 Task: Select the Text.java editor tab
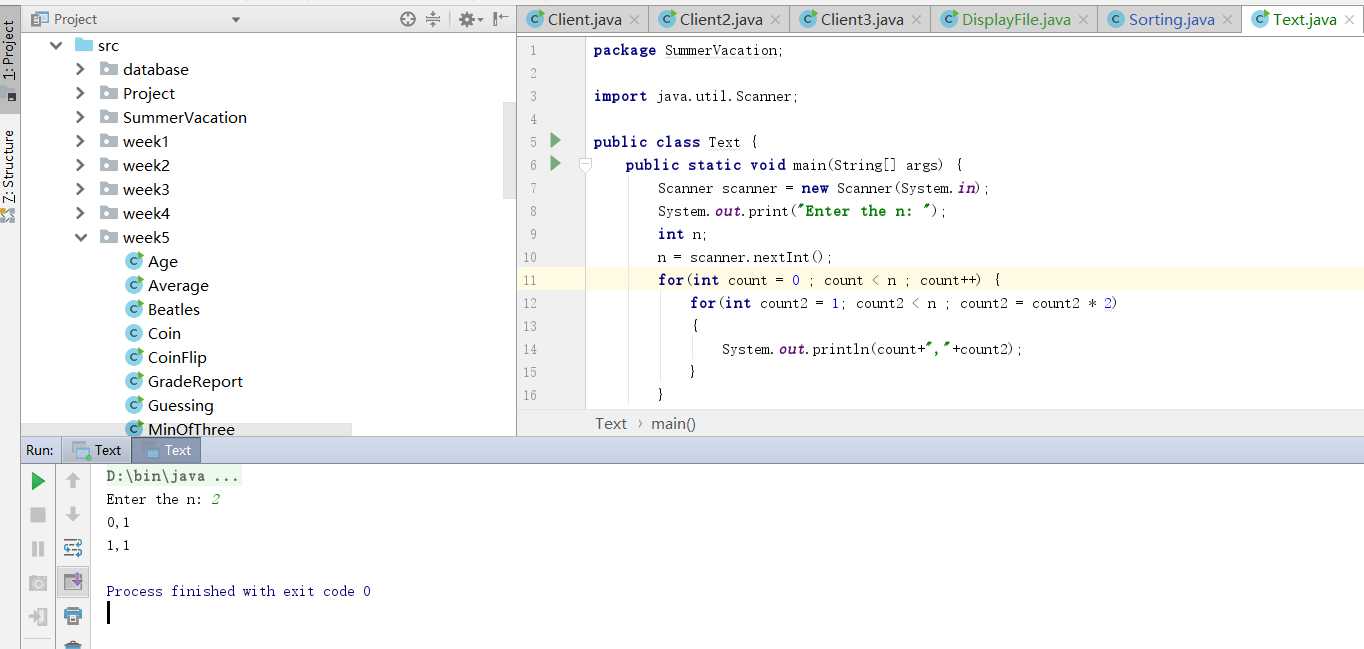pyautogui.click(x=1302, y=19)
